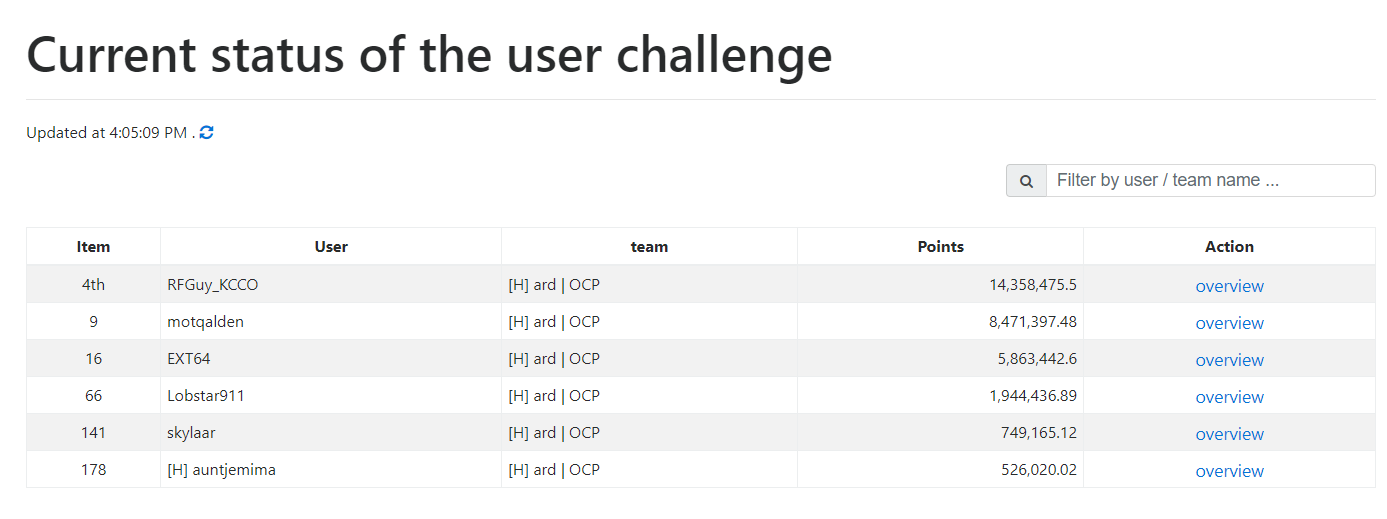Open overview for motqalden

1229,323
